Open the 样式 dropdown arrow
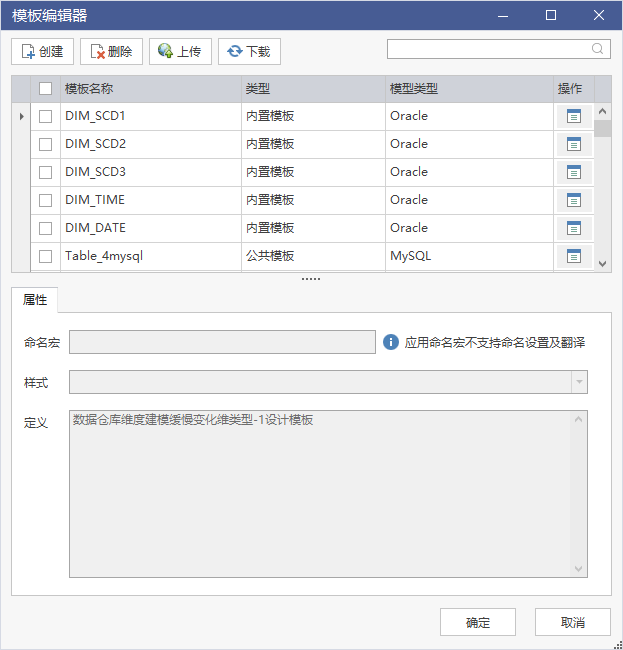Viewport: 623px width, 650px height. [x=579, y=382]
